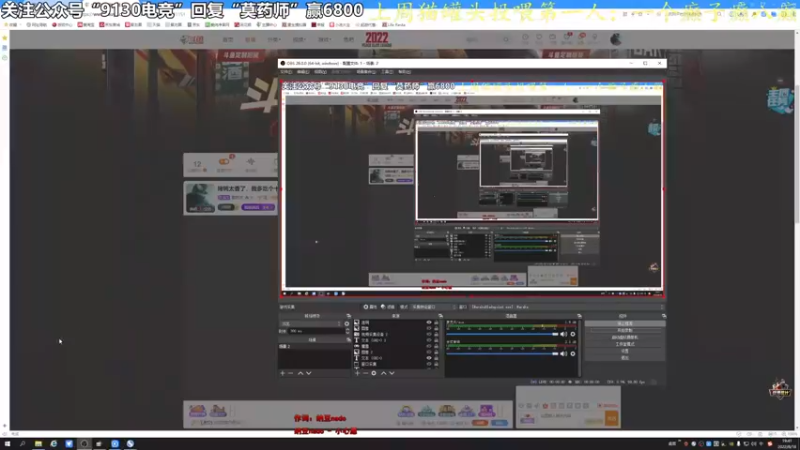Image resolution: width=800 pixels, height=450 pixels.
Task: Open OBS Studio from Windows taskbar
Action: click(x=84, y=444)
